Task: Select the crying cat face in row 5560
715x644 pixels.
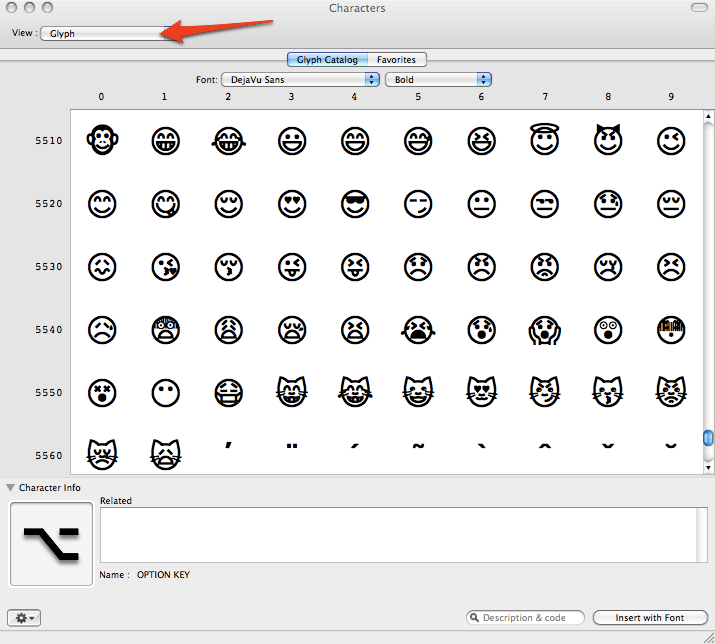Action: 102,454
